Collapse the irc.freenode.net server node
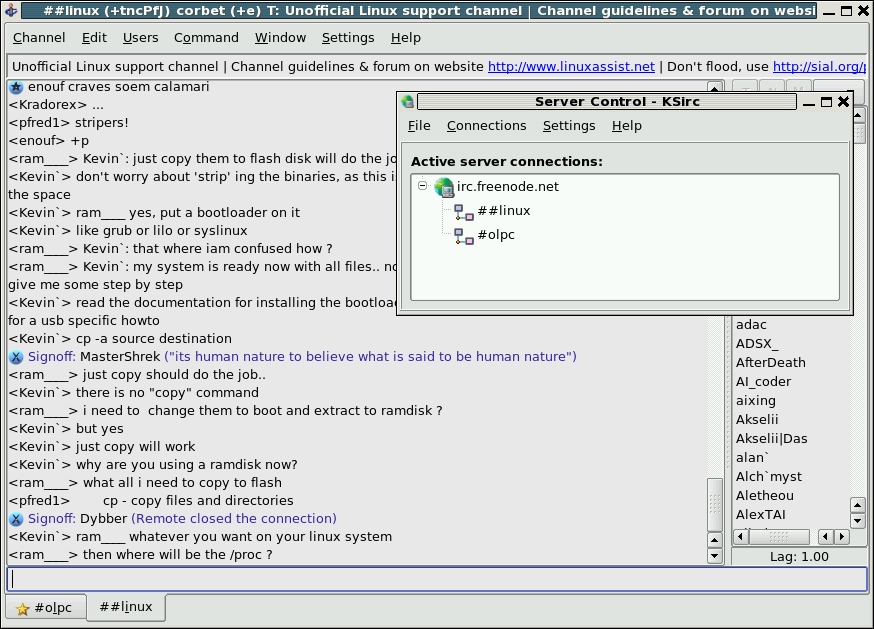The image size is (874, 629). coord(423,186)
